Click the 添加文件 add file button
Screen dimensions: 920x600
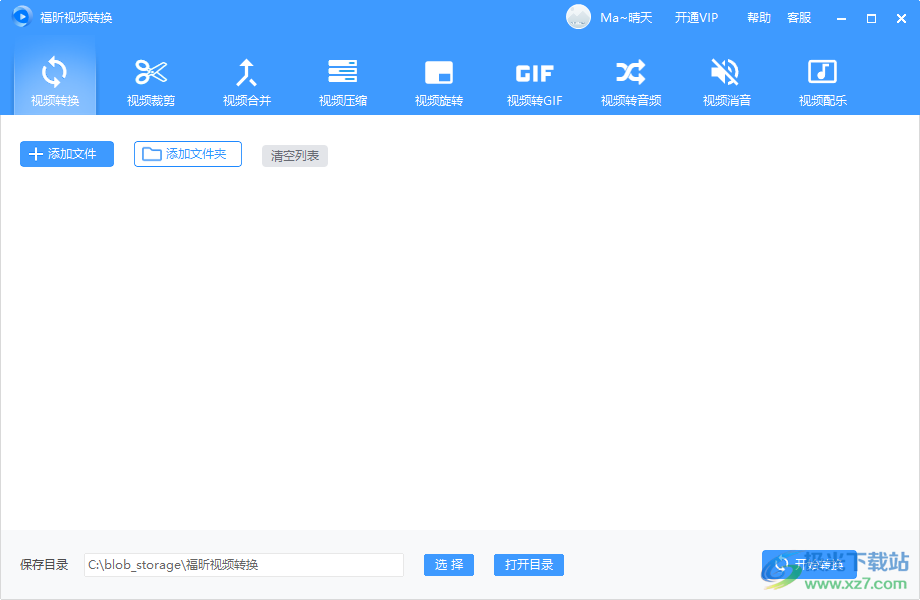click(x=67, y=154)
